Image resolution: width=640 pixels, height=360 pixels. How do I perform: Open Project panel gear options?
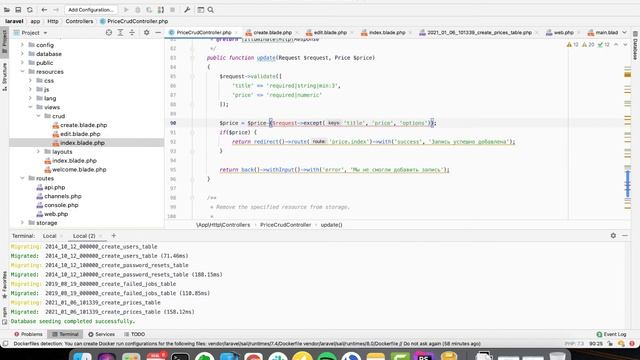(147, 32)
